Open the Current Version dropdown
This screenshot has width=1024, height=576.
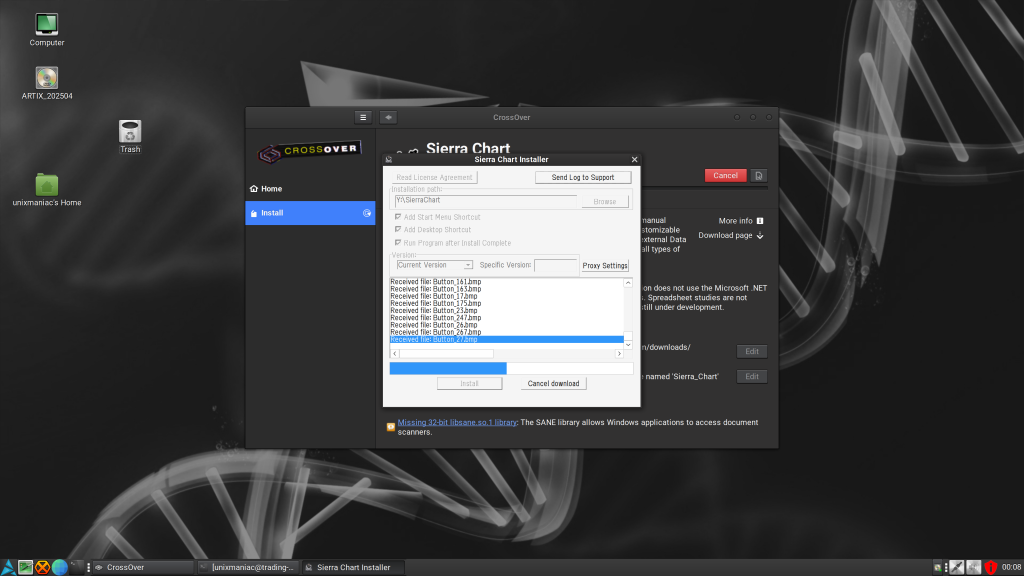point(432,264)
